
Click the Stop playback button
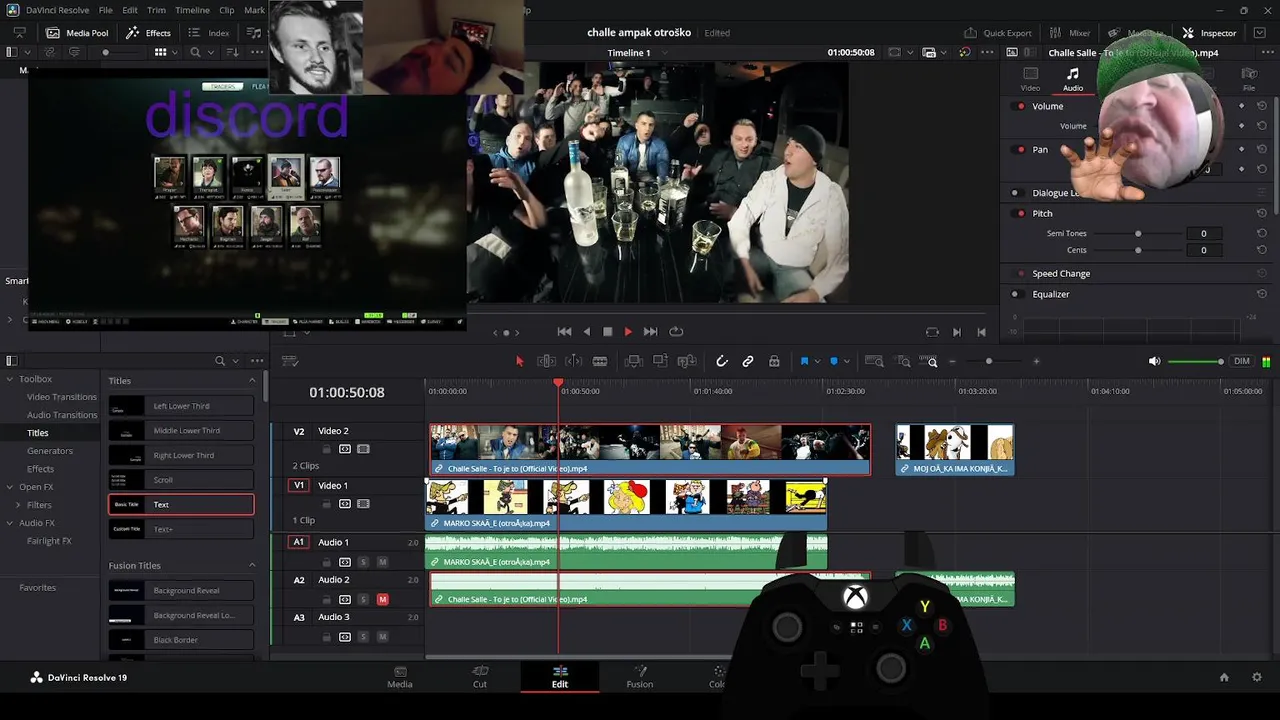tap(607, 332)
